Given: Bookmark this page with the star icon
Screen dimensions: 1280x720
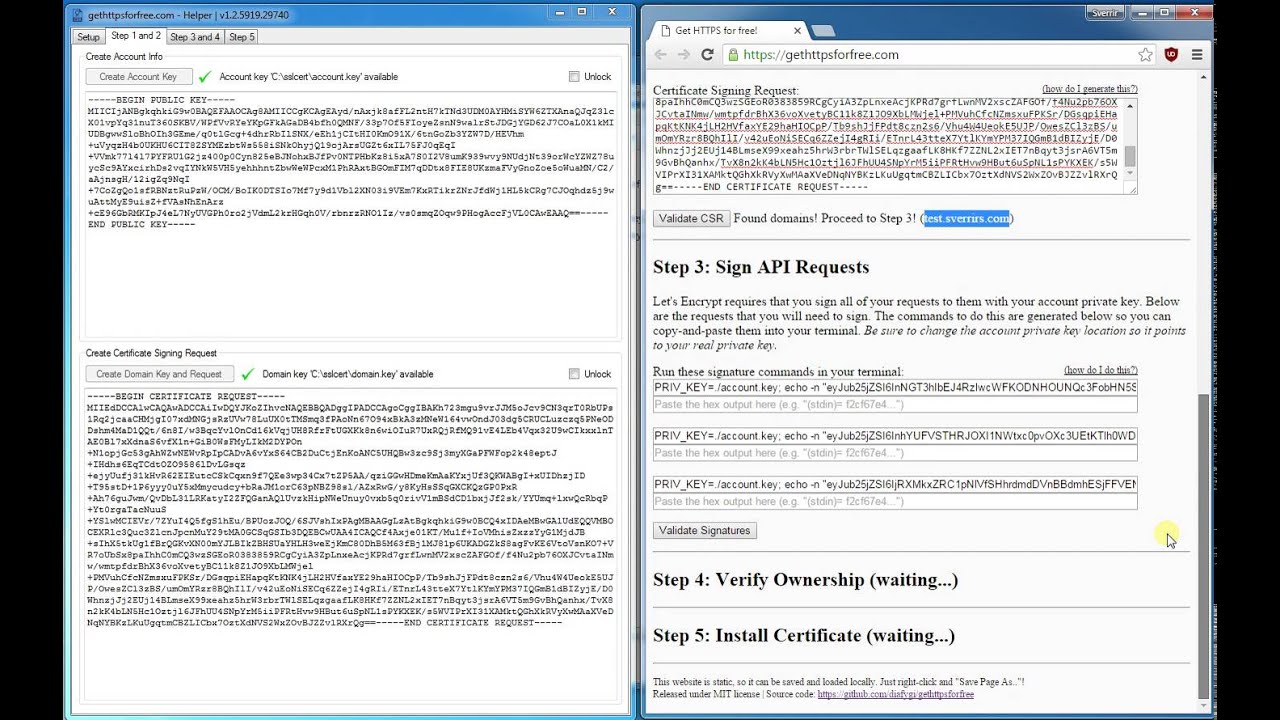Looking at the screenshot, I should pos(1145,55).
